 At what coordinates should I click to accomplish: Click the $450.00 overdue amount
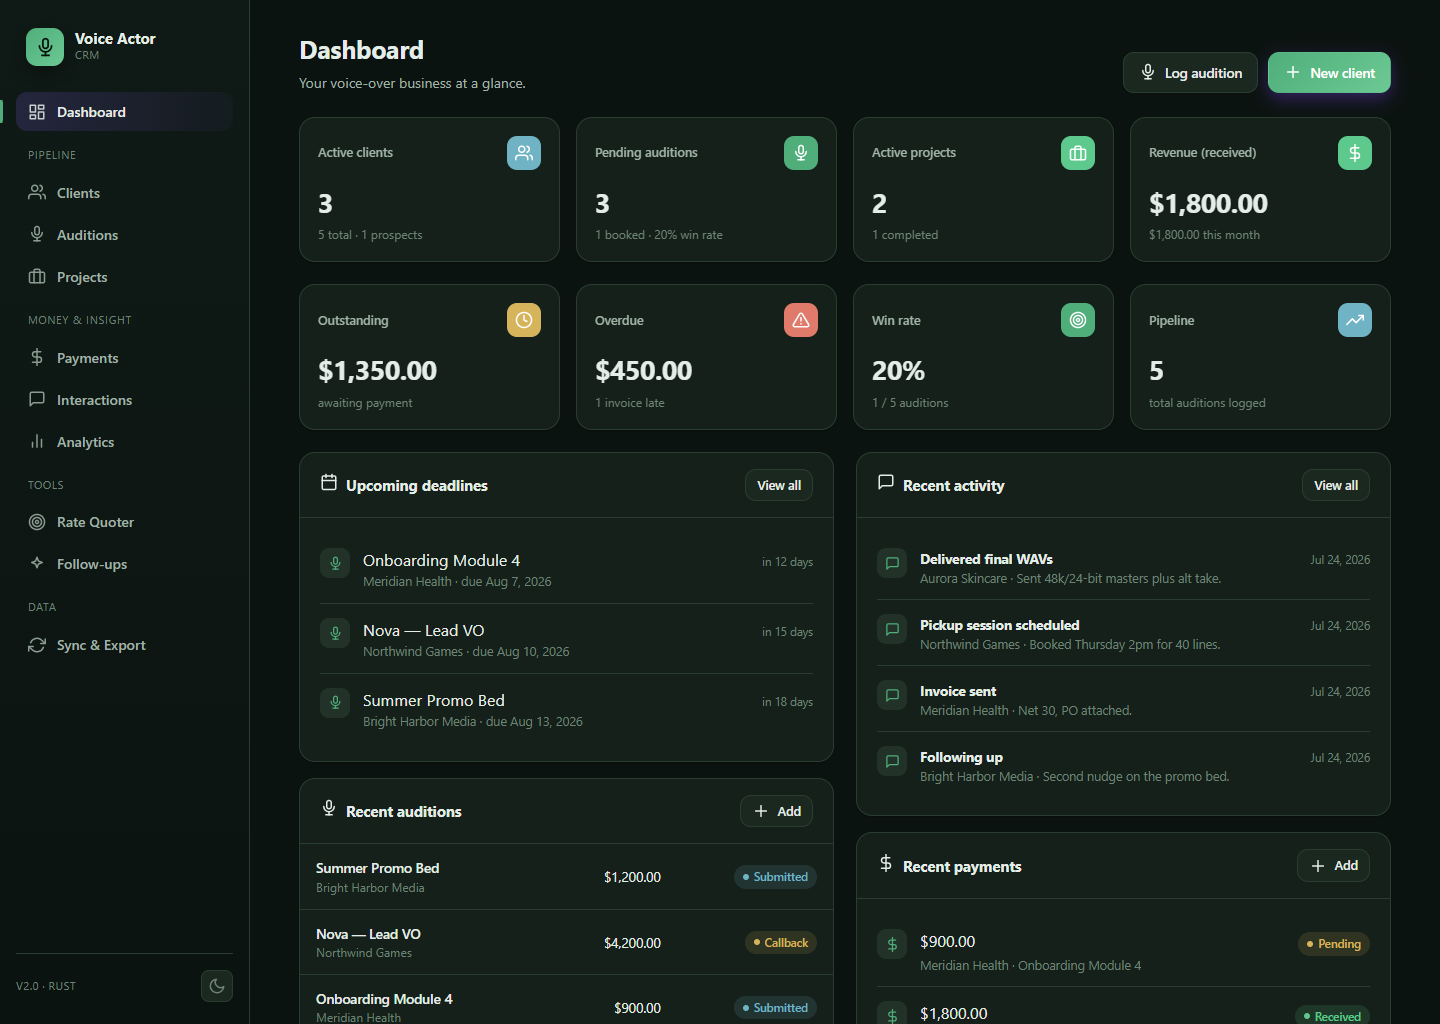643,371
